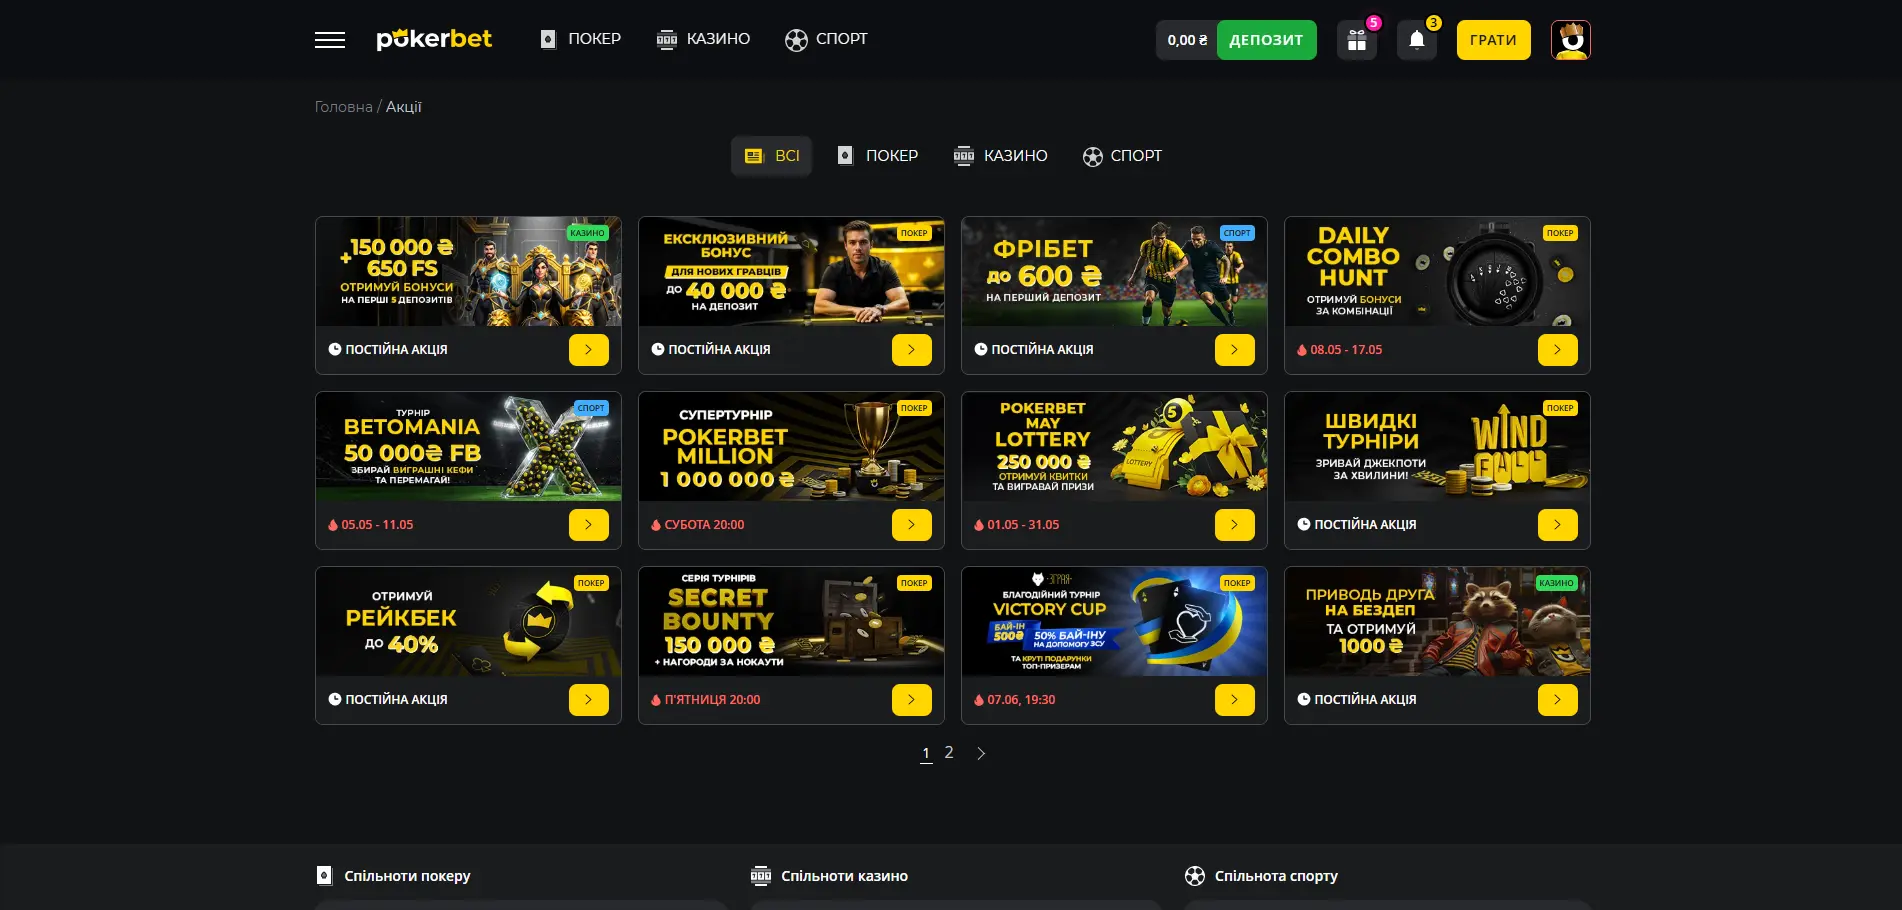Open arrow for Ексклюзивний бонус promo
The height and width of the screenshot is (910, 1902).
(912, 350)
